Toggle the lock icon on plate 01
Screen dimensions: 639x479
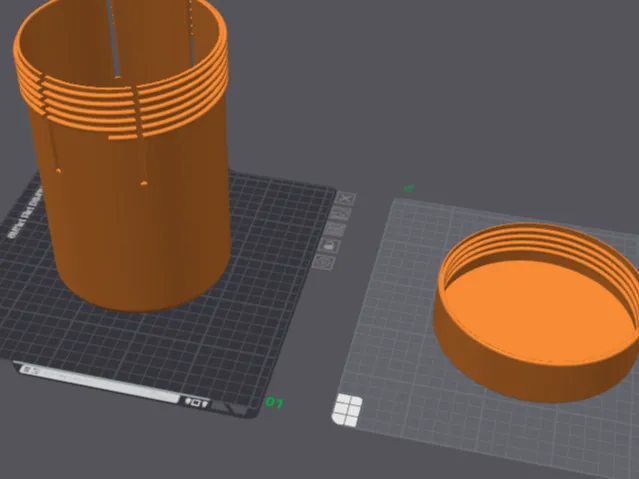click(330, 245)
